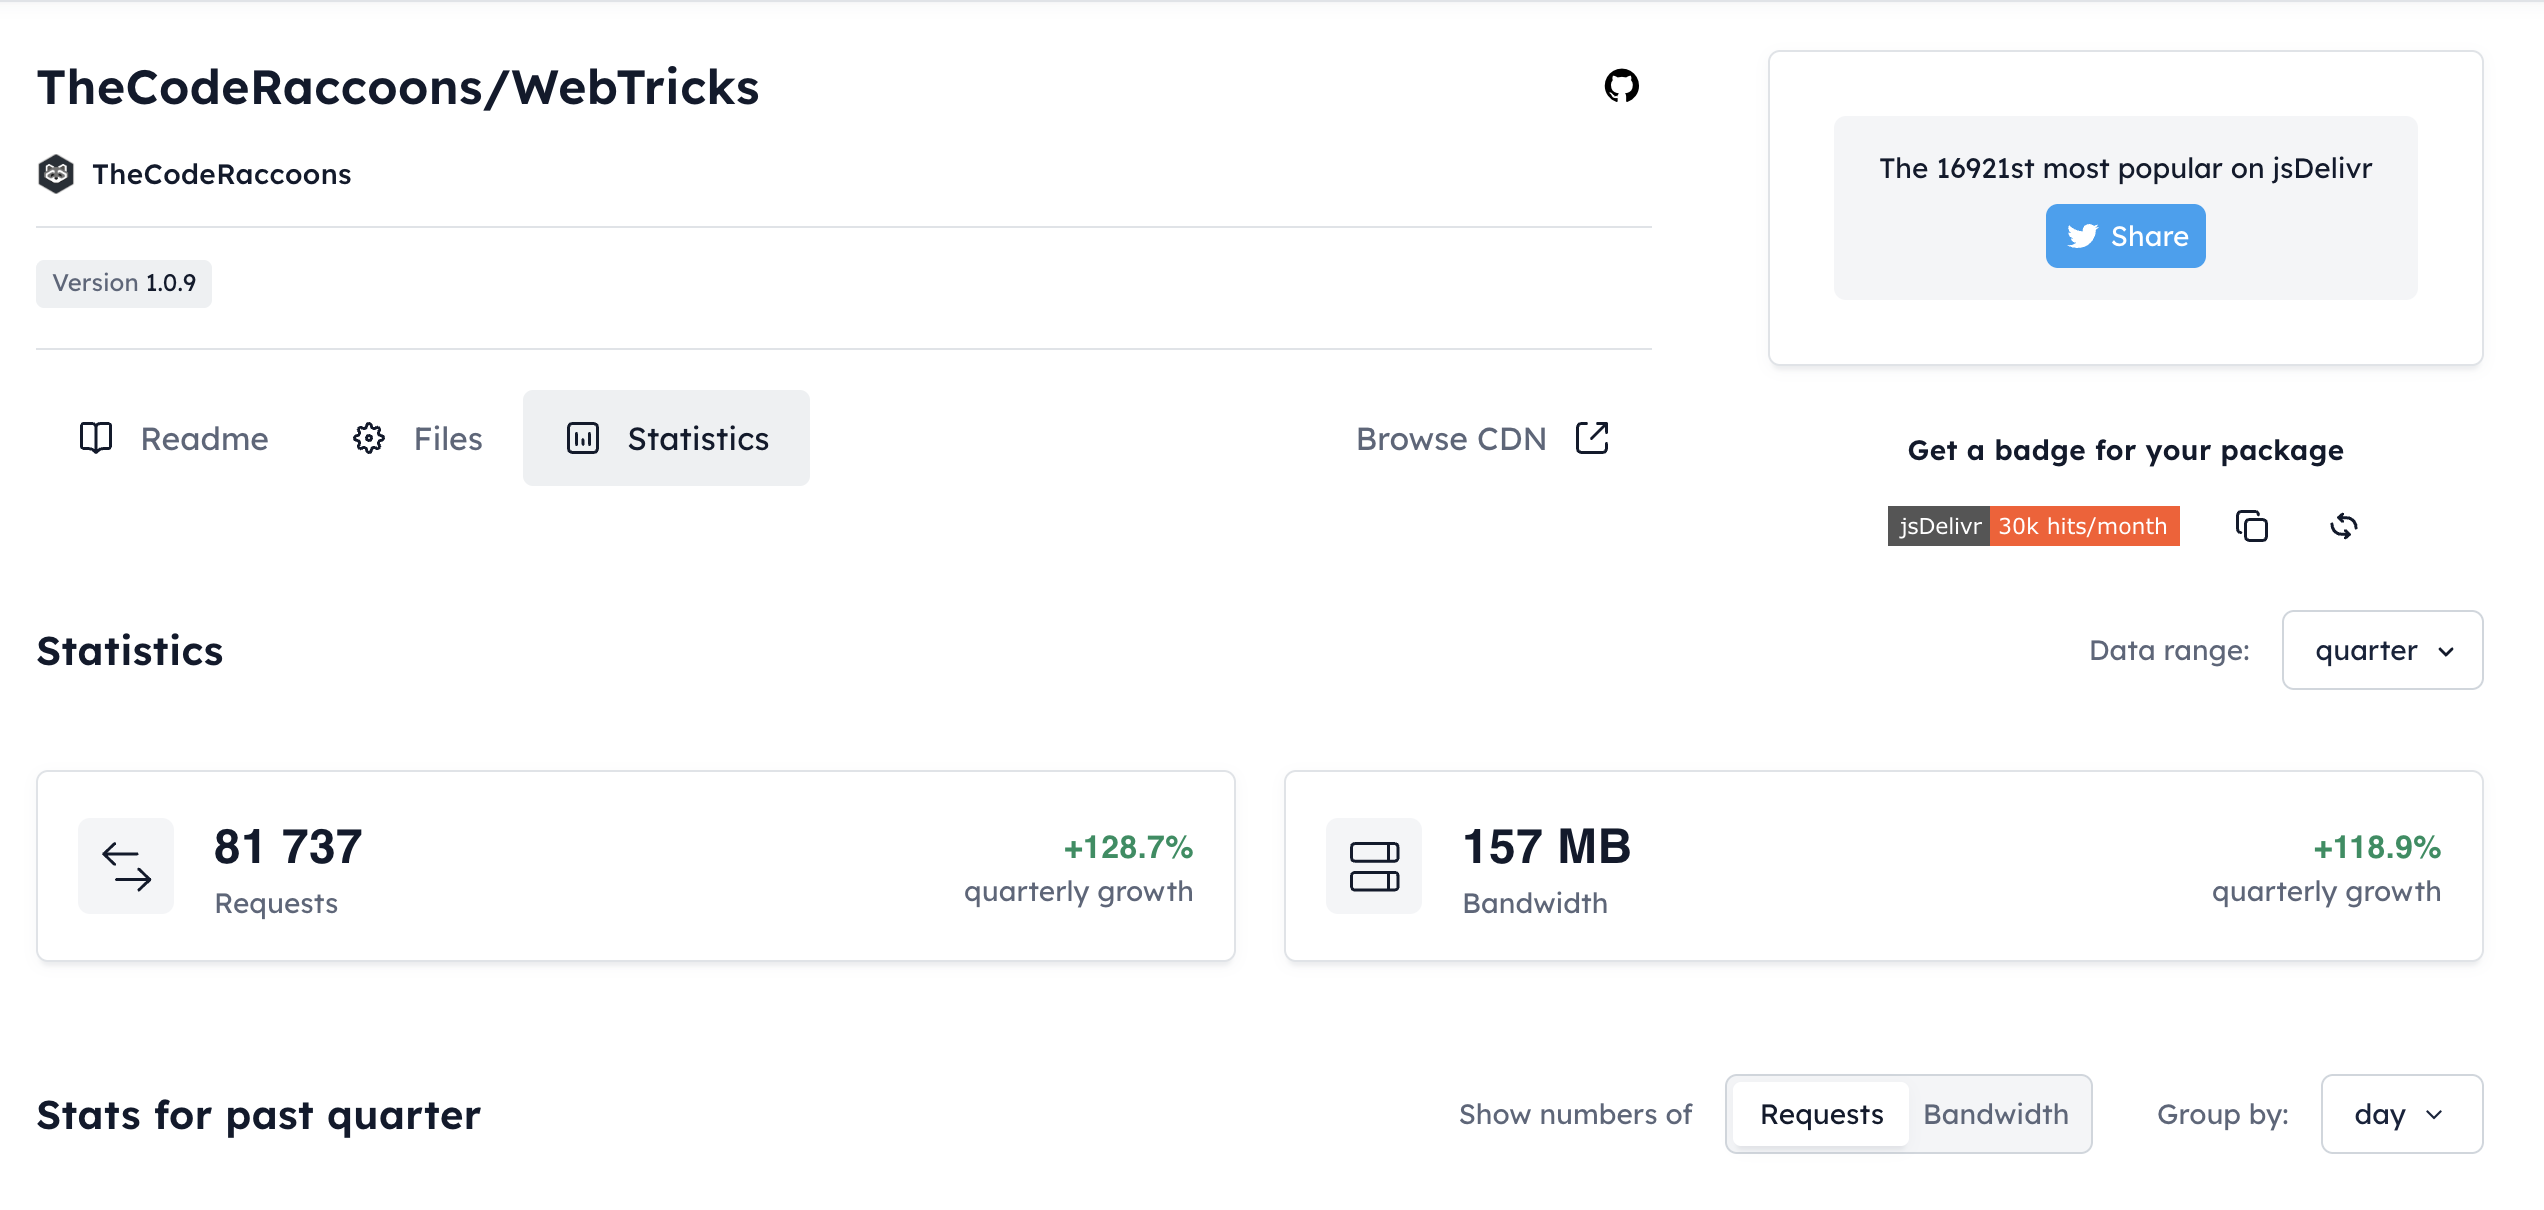Click the Browse CDN external link icon
This screenshot has width=2544, height=1210.
pos(1592,438)
